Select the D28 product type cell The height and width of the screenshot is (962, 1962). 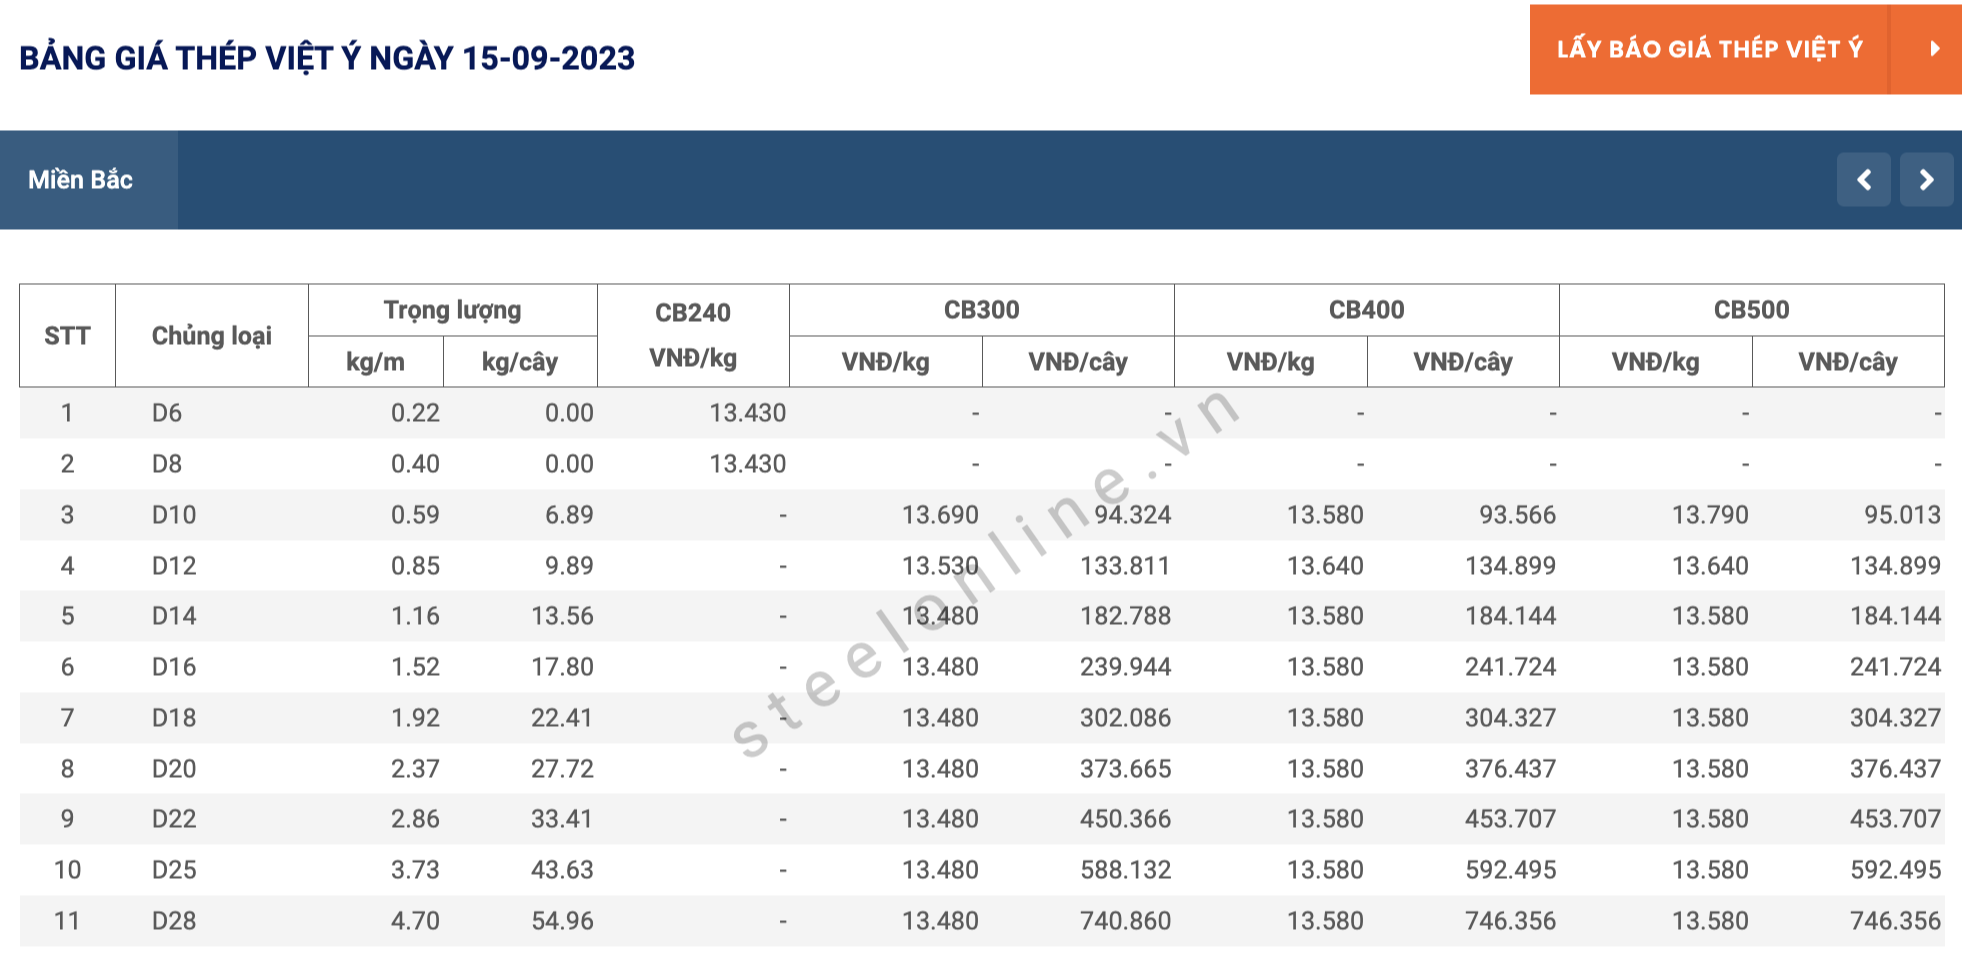click(174, 921)
